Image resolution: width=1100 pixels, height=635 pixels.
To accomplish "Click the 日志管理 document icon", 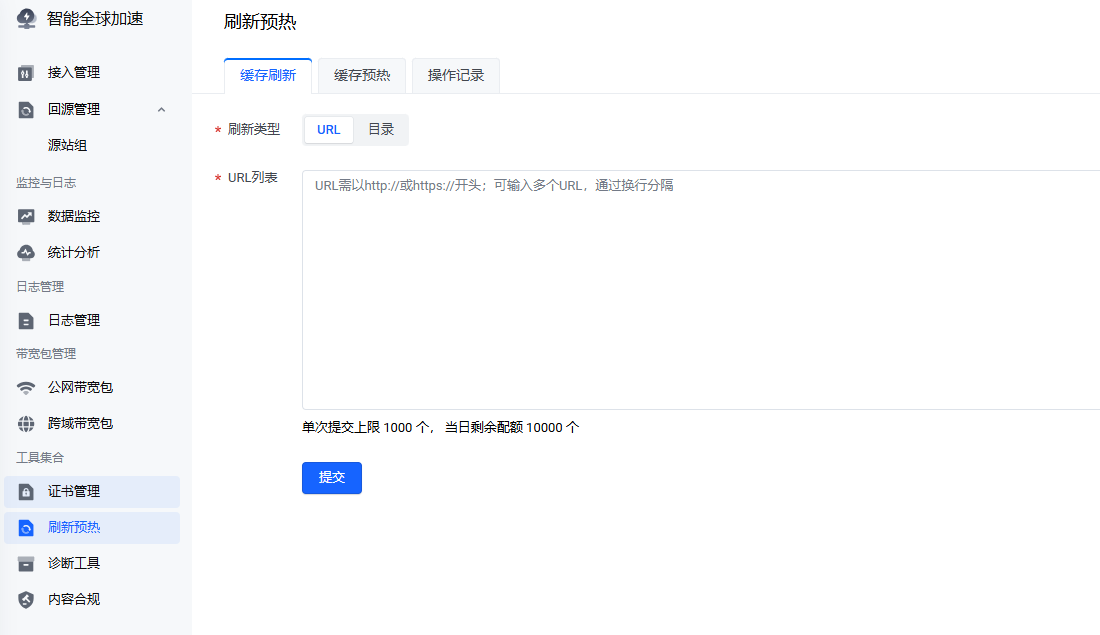I will point(26,321).
